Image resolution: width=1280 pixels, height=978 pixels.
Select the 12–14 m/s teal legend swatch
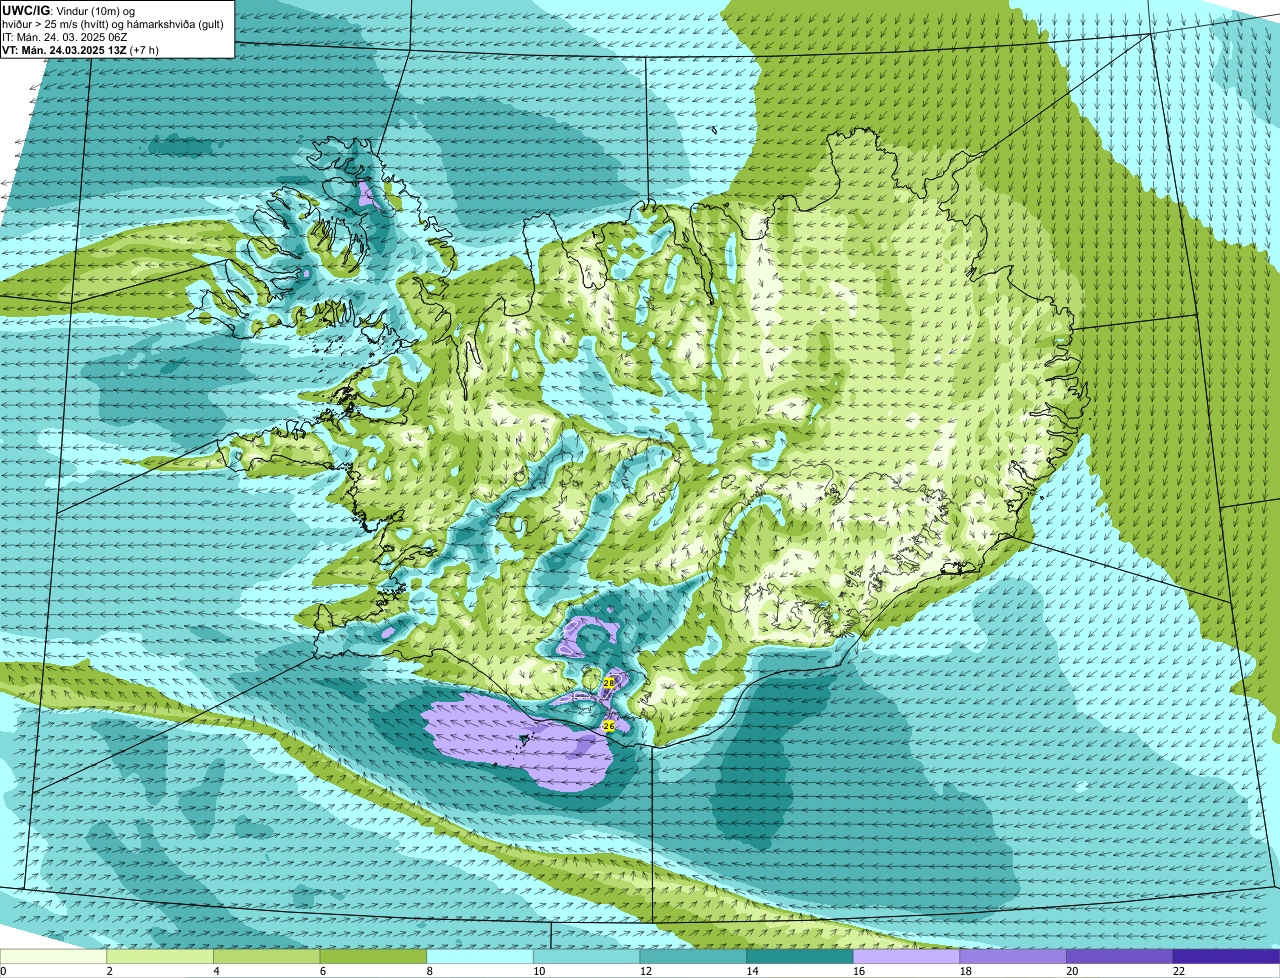coord(693,956)
